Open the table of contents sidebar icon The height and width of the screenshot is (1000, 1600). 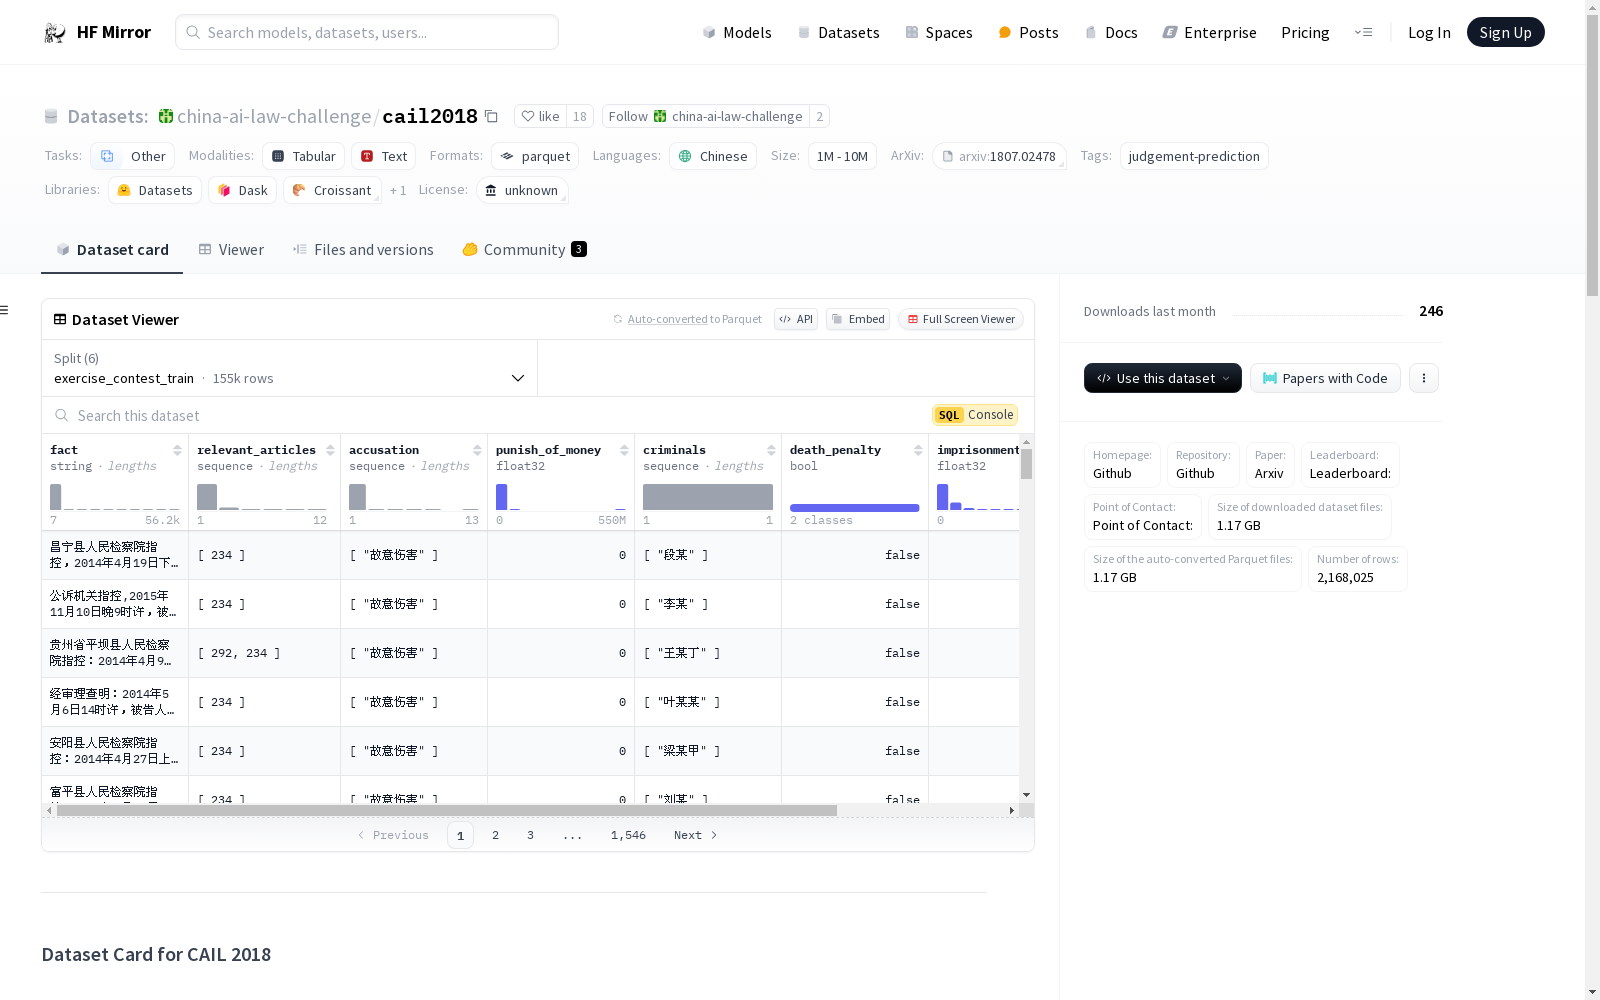point(5,310)
